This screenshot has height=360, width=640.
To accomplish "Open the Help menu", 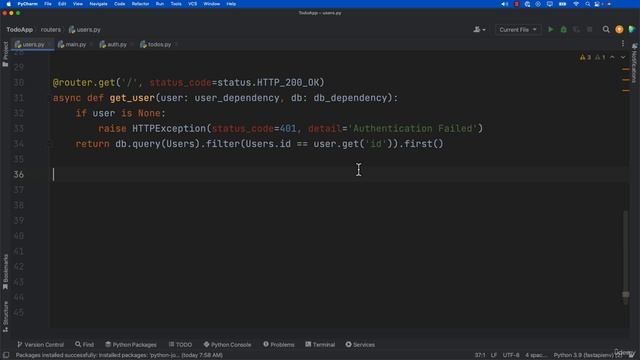I will click(x=231, y=4).
